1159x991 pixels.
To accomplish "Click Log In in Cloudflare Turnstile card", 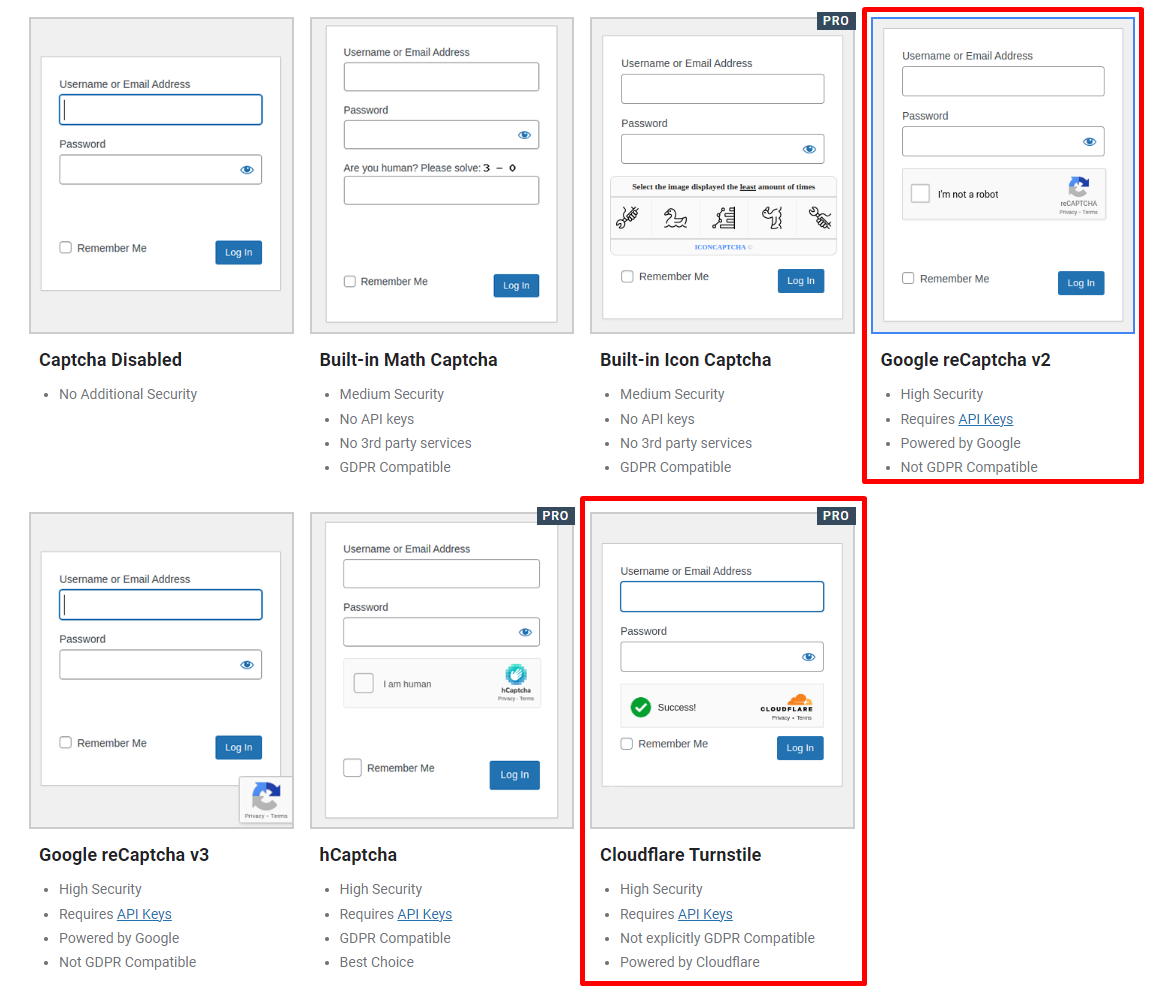I will pyautogui.click(x=800, y=749).
